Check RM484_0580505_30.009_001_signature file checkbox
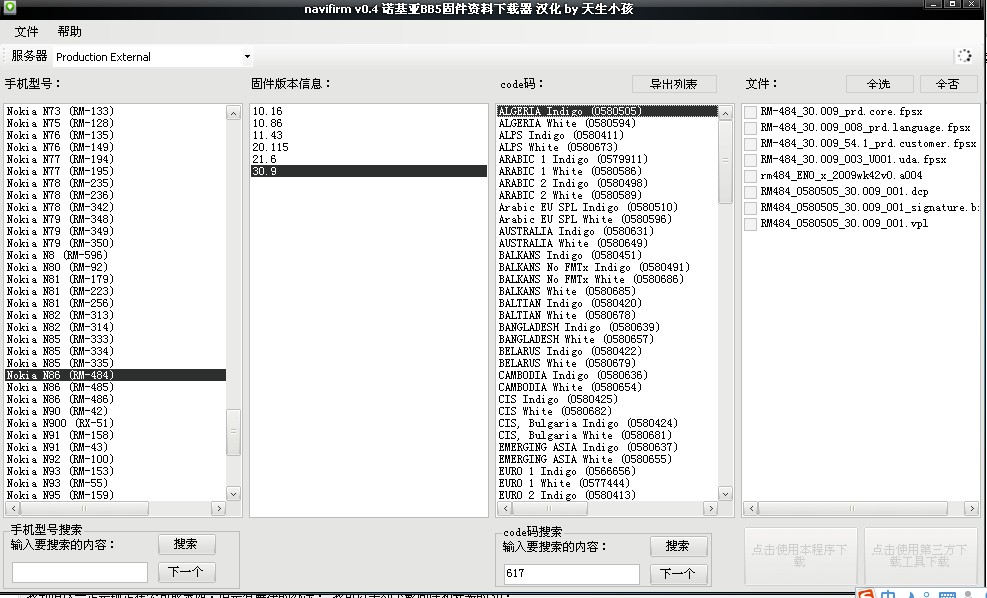The image size is (987, 598). [x=750, y=208]
